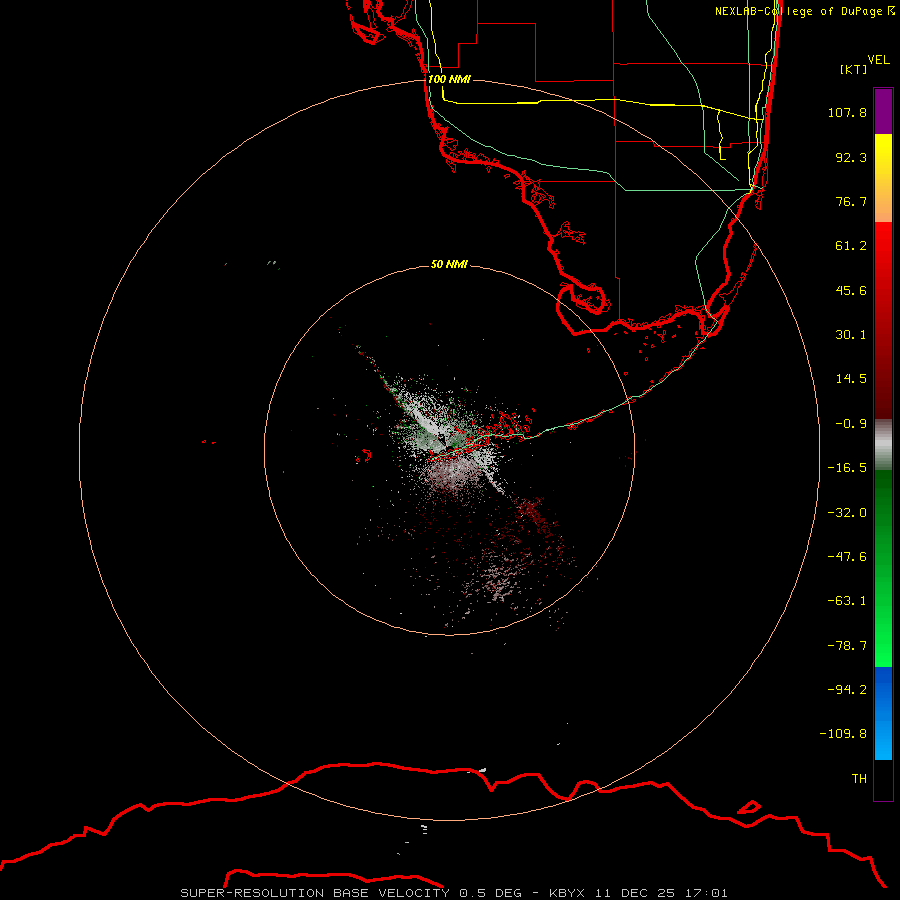Click the yellow segment of the velocity color bar
The image size is (900, 900).
point(883,178)
